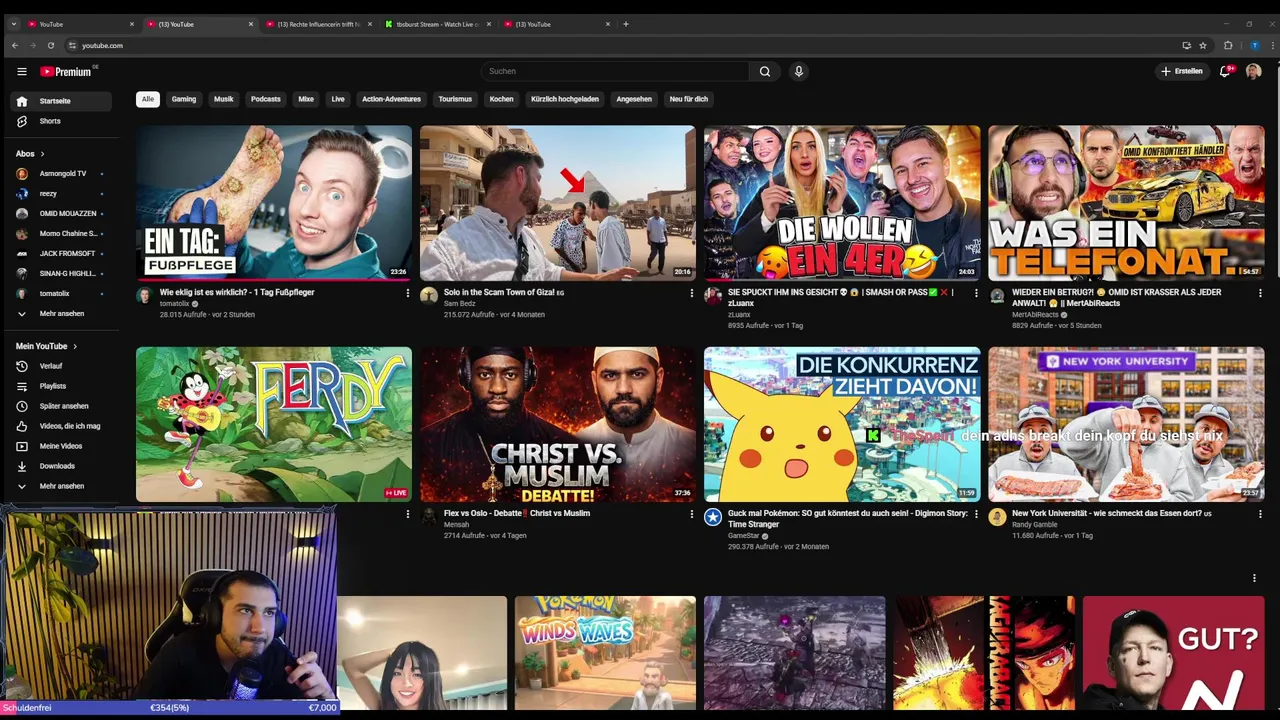Image resolution: width=1280 pixels, height=720 pixels.
Task: Click the youtube.com address bar
Action: [620, 45]
